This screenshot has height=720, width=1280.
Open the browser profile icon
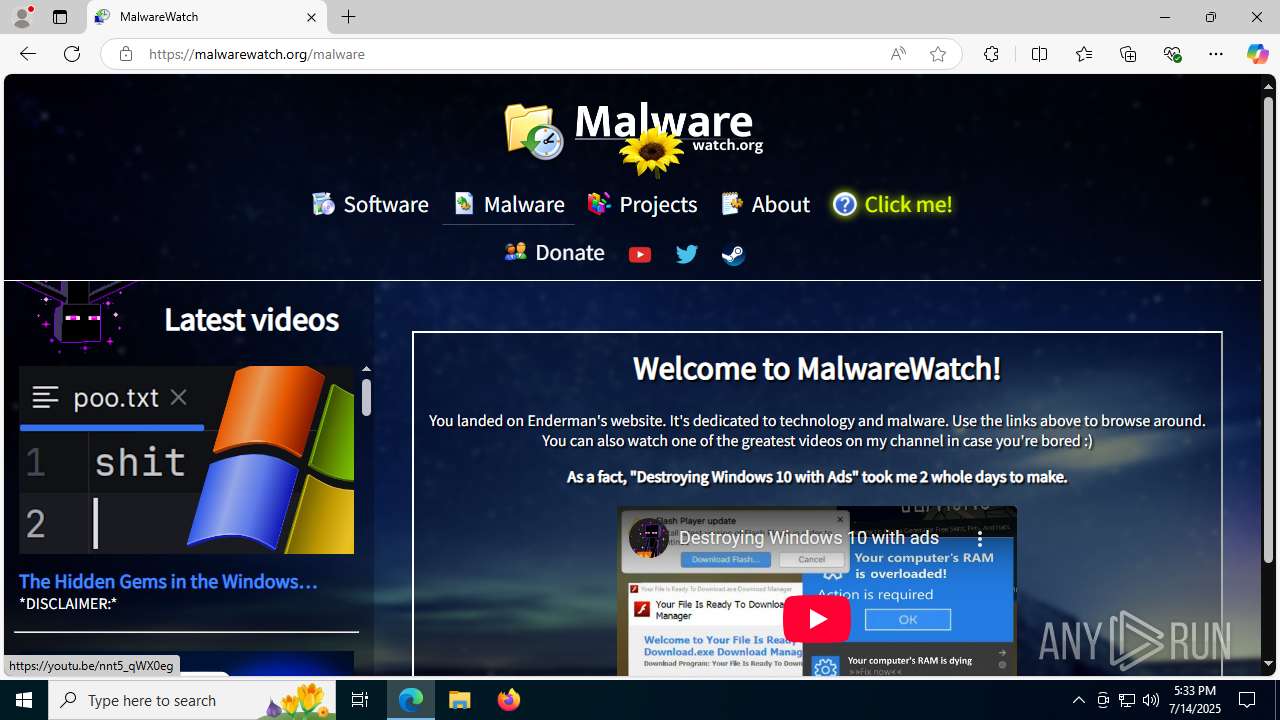click(x=22, y=17)
